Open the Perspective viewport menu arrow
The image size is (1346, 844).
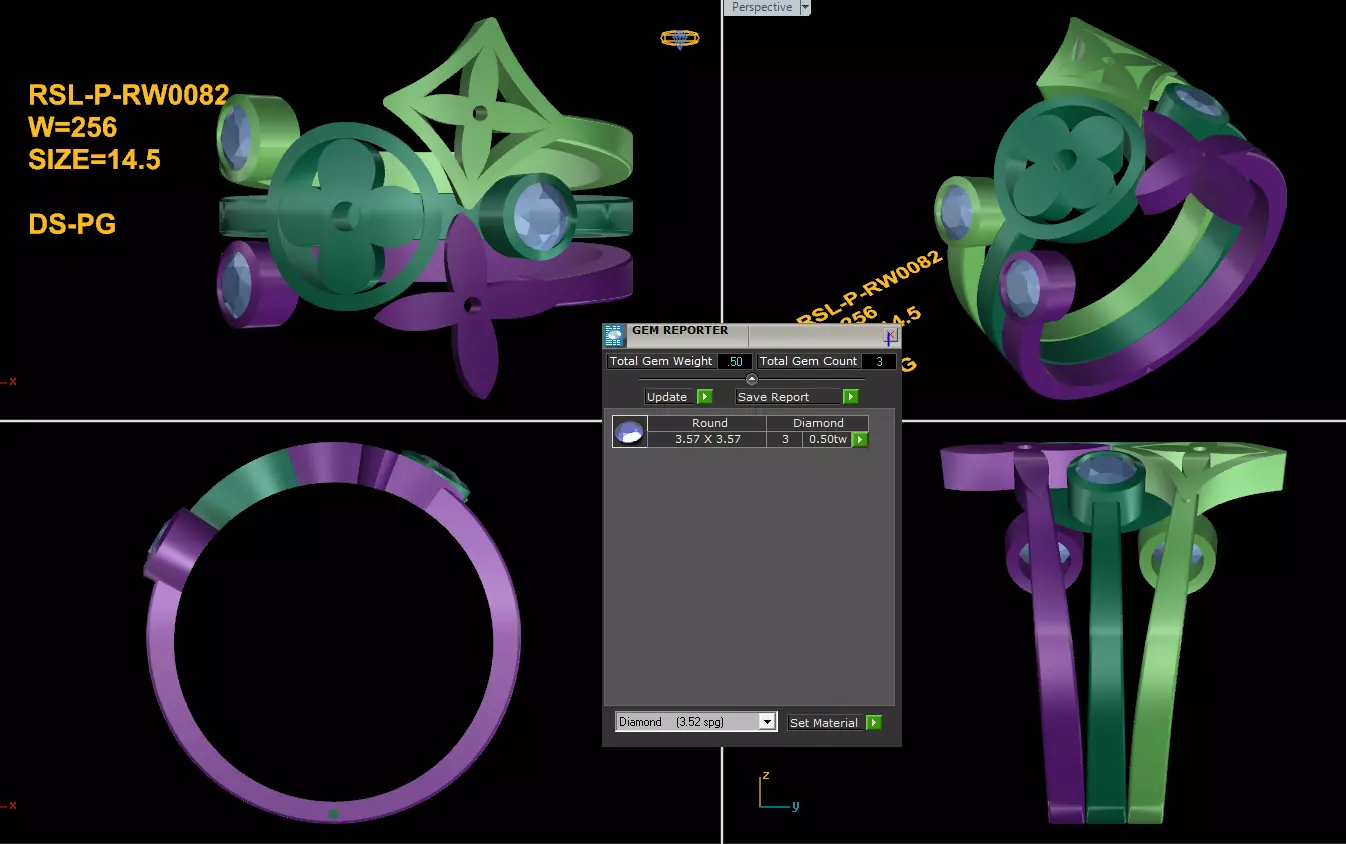(806, 7)
